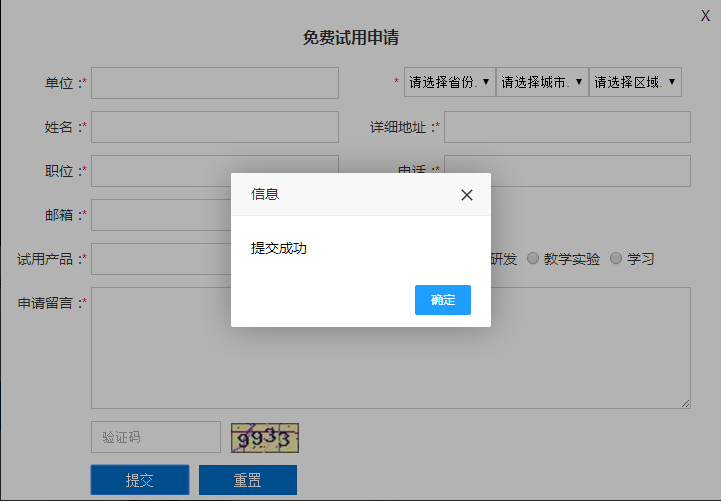Screen dimensions: 721x501
Task: Select the 教学实验 radio button
Action: click(534, 258)
